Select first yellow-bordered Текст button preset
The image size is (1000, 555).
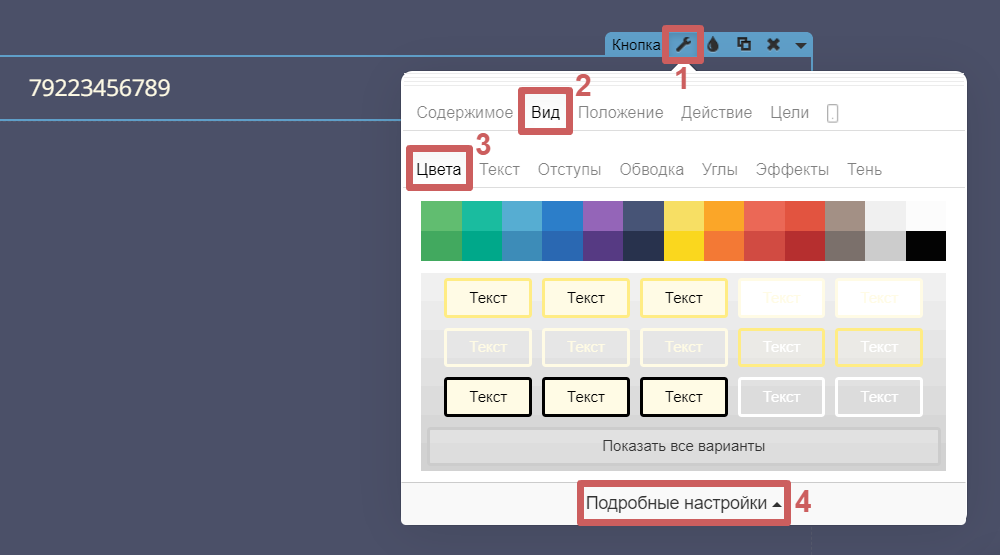(488, 297)
